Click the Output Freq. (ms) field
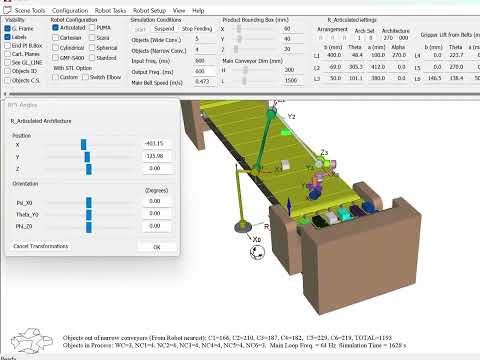This screenshot has height=360, width=480. [205, 71]
